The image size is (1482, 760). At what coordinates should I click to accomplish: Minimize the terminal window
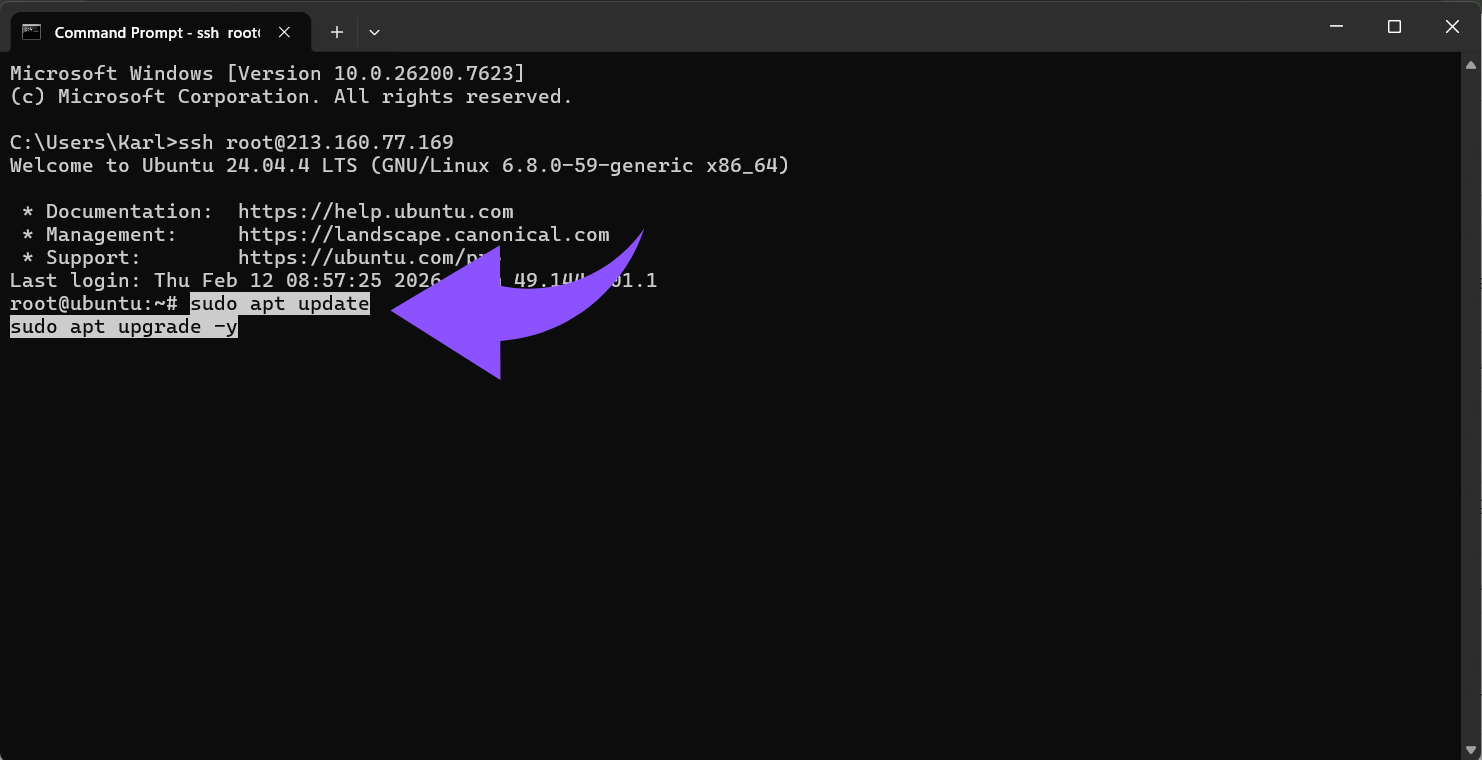(1336, 27)
